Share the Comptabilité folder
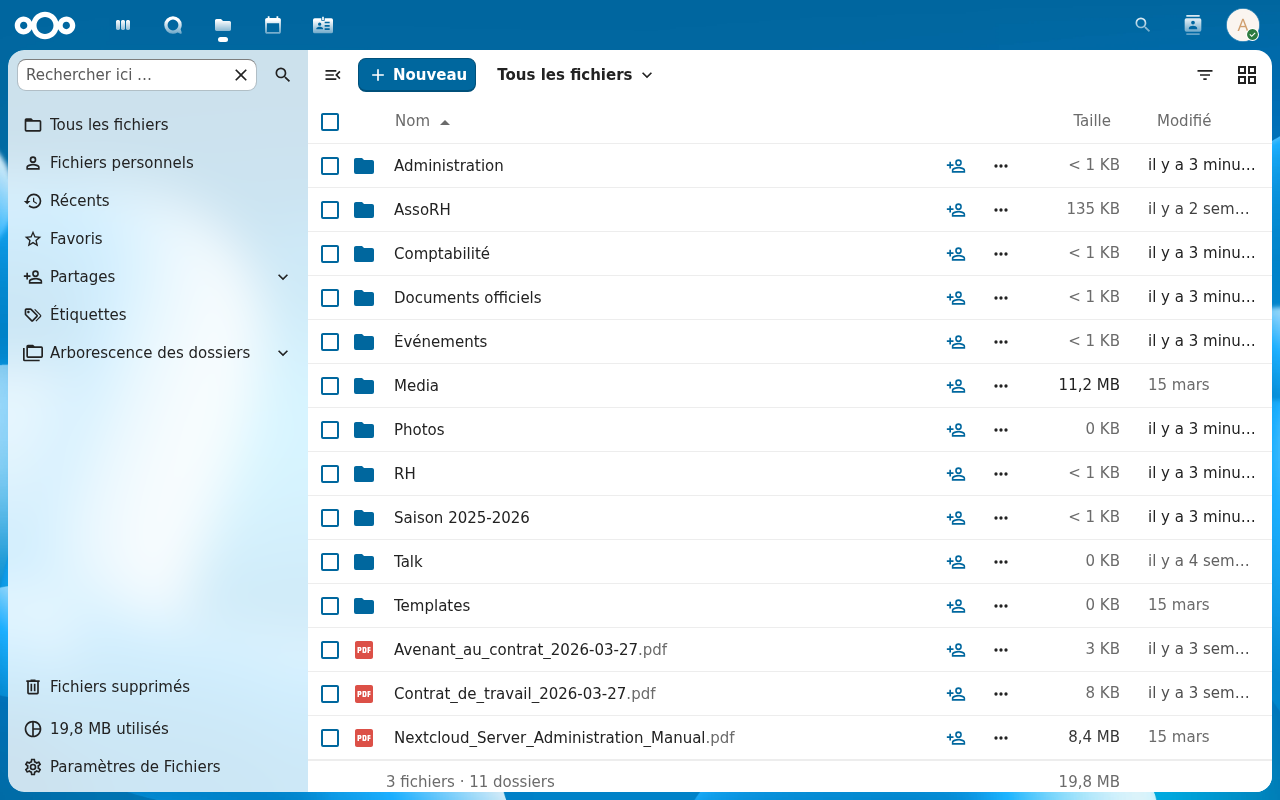Viewport: 1280px width, 800px height. pyautogui.click(x=956, y=254)
